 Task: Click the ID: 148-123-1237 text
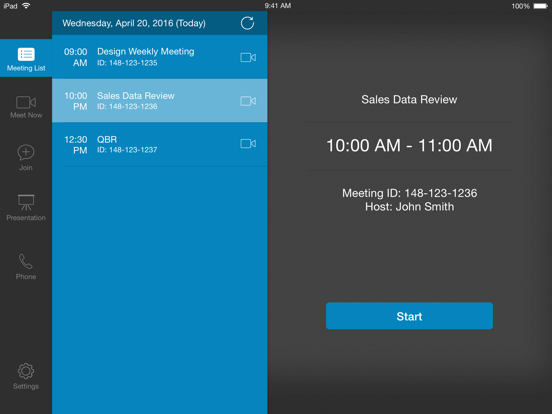pos(127,150)
